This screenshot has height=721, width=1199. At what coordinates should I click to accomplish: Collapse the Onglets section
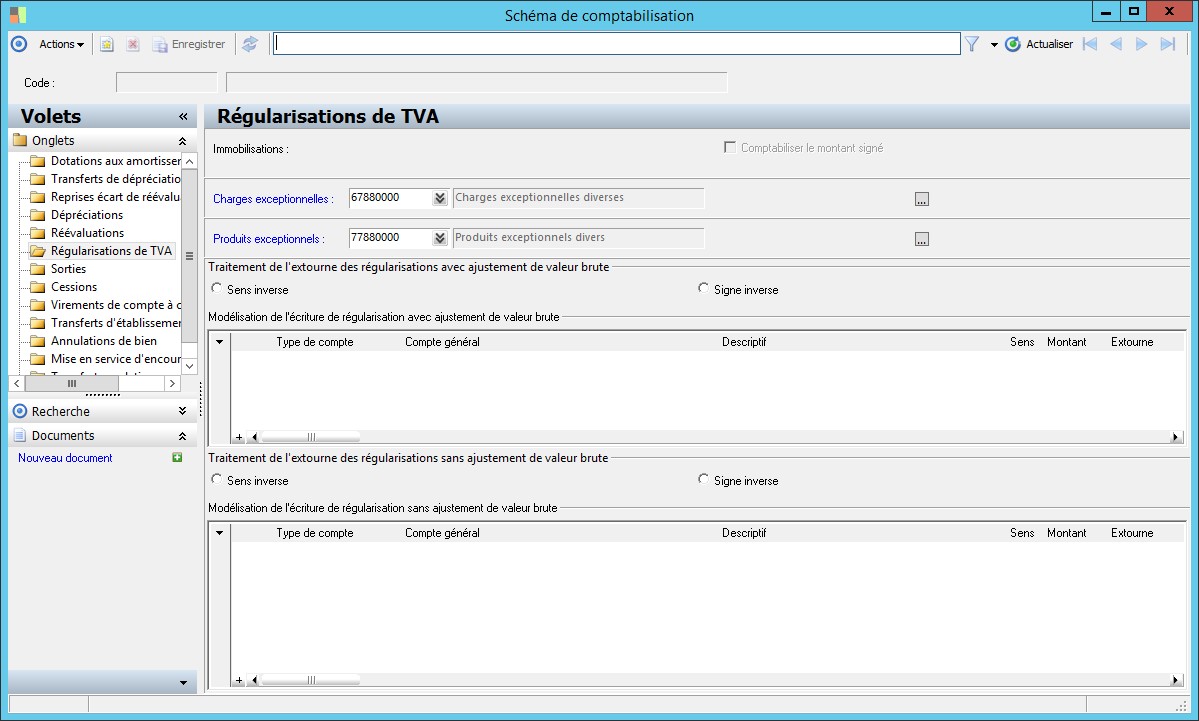click(x=182, y=141)
